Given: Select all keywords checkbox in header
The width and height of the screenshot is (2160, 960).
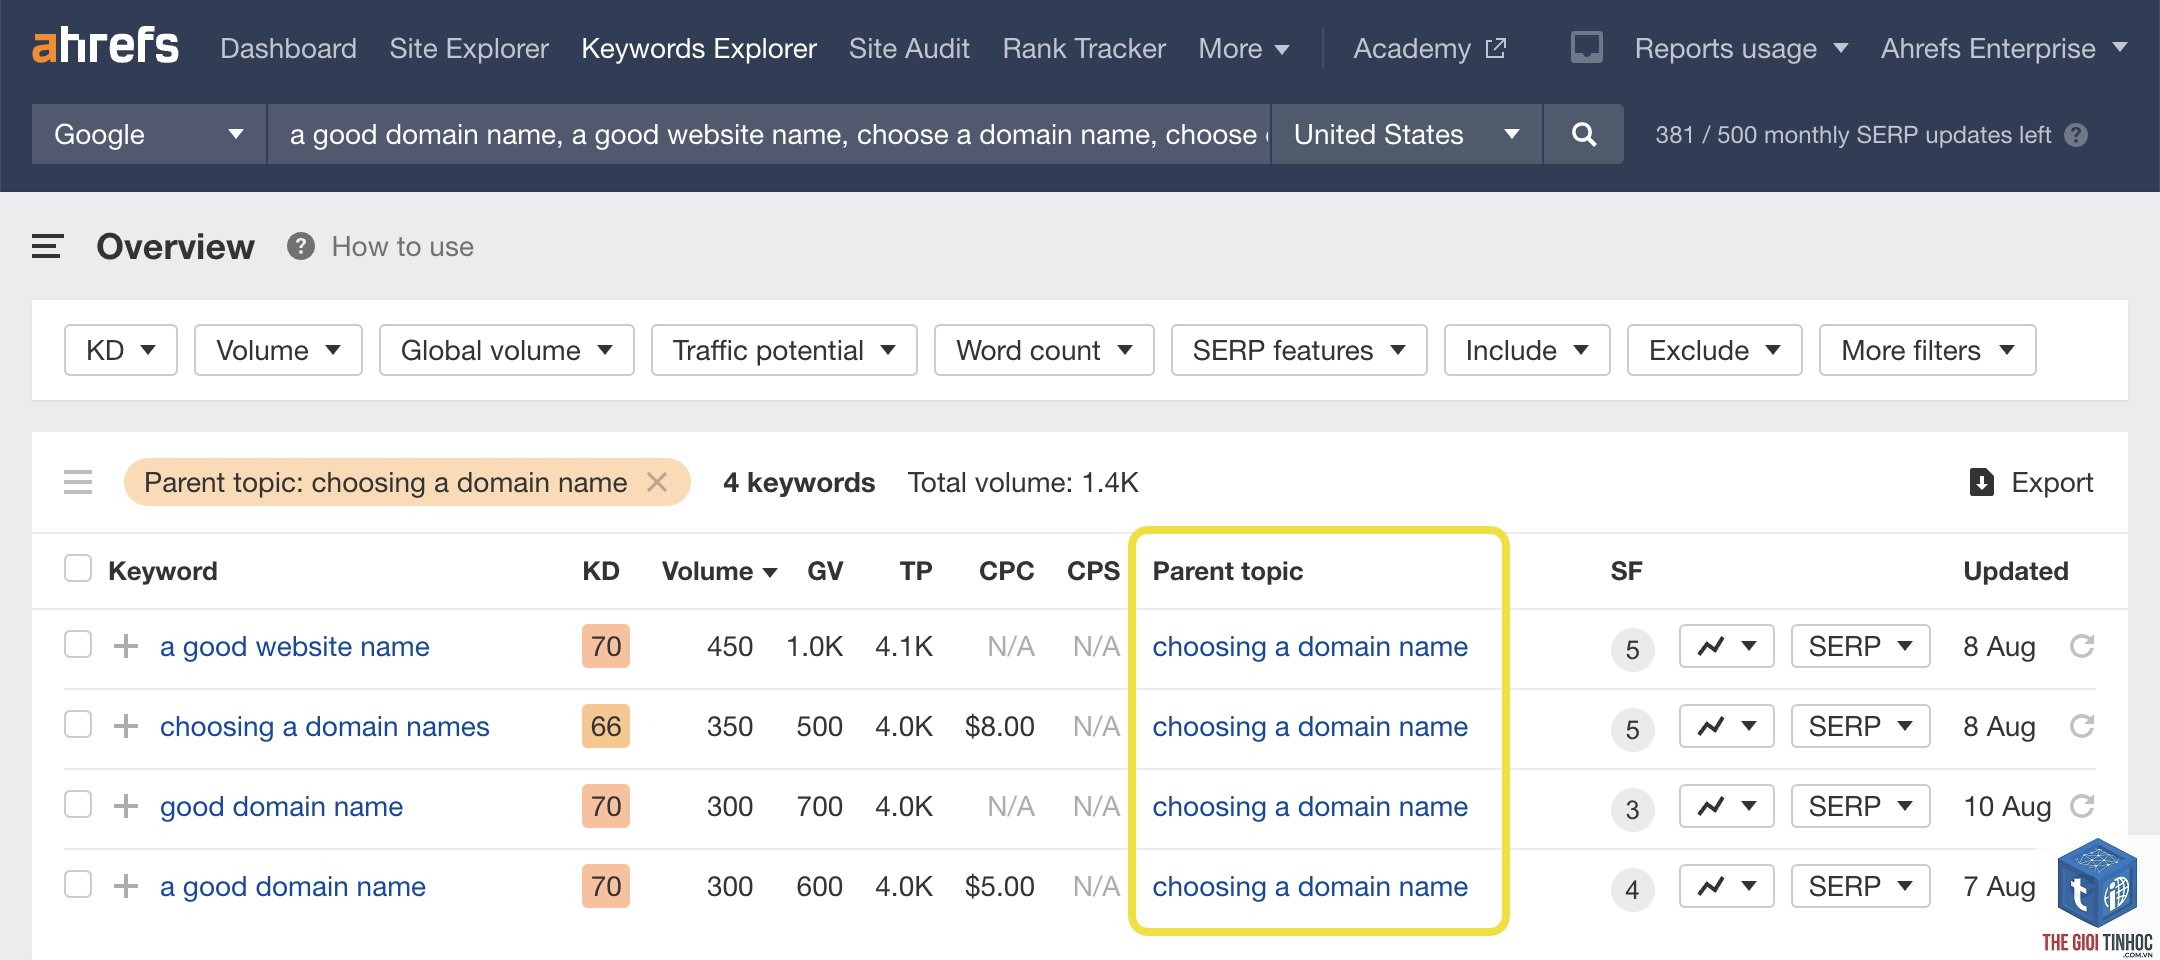Looking at the screenshot, I should pyautogui.click(x=78, y=569).
